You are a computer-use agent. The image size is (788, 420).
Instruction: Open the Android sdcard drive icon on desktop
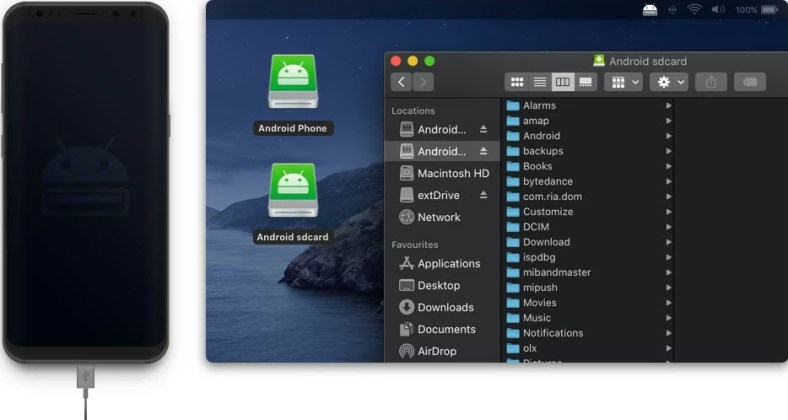(293, 190)
